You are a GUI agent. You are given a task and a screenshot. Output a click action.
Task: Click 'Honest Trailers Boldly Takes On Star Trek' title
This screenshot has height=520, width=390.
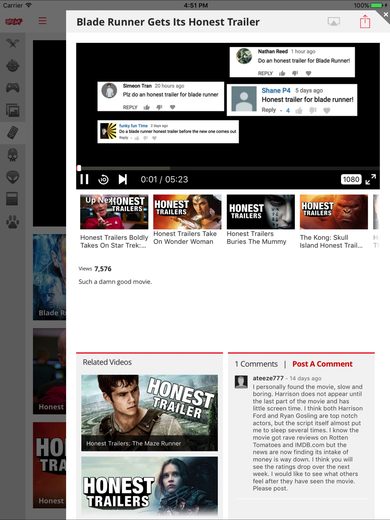(x=114, y=241)
